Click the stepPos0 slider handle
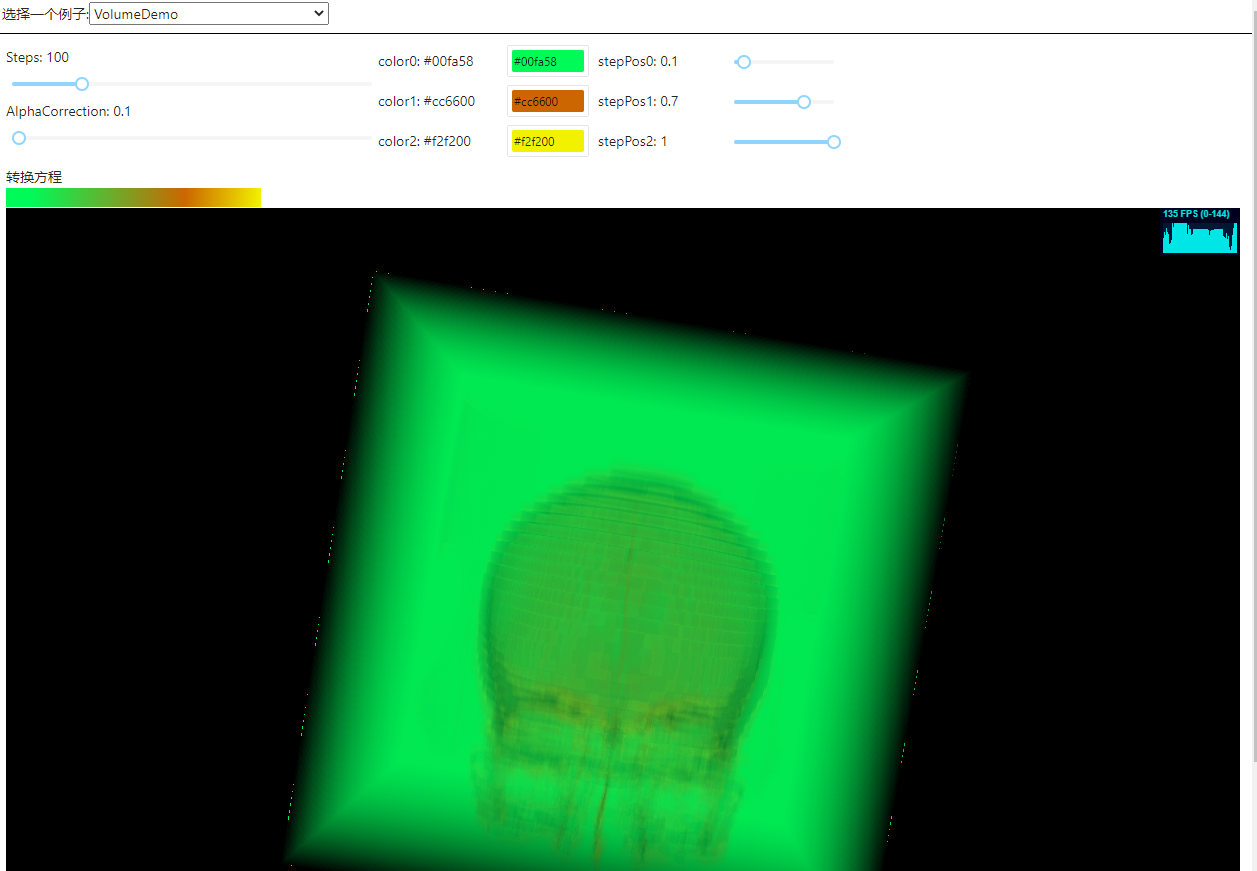The image size is (1257, 871). pos(743,62)
